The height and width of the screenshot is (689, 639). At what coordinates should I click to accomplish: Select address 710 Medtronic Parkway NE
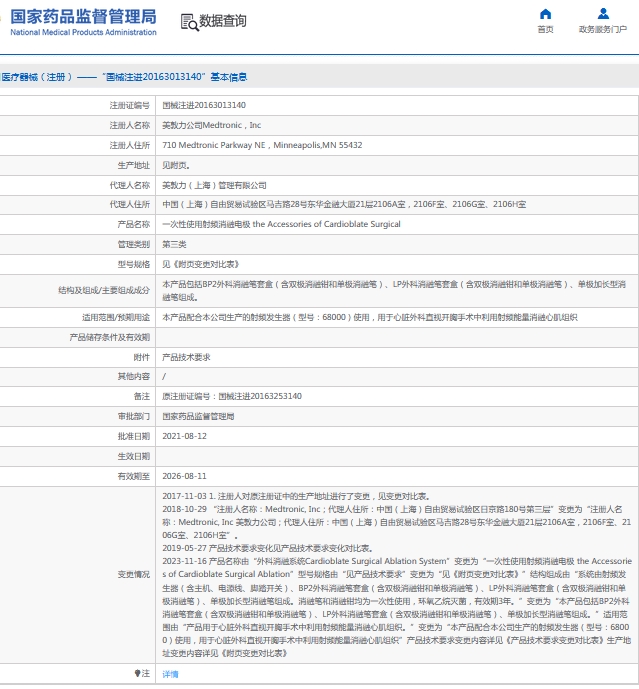point(262,145)
